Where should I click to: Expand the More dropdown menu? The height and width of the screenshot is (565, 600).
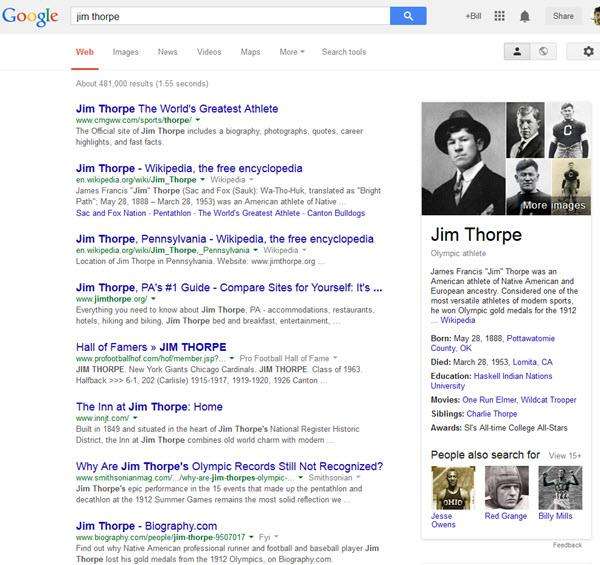[x=292, y=52]
